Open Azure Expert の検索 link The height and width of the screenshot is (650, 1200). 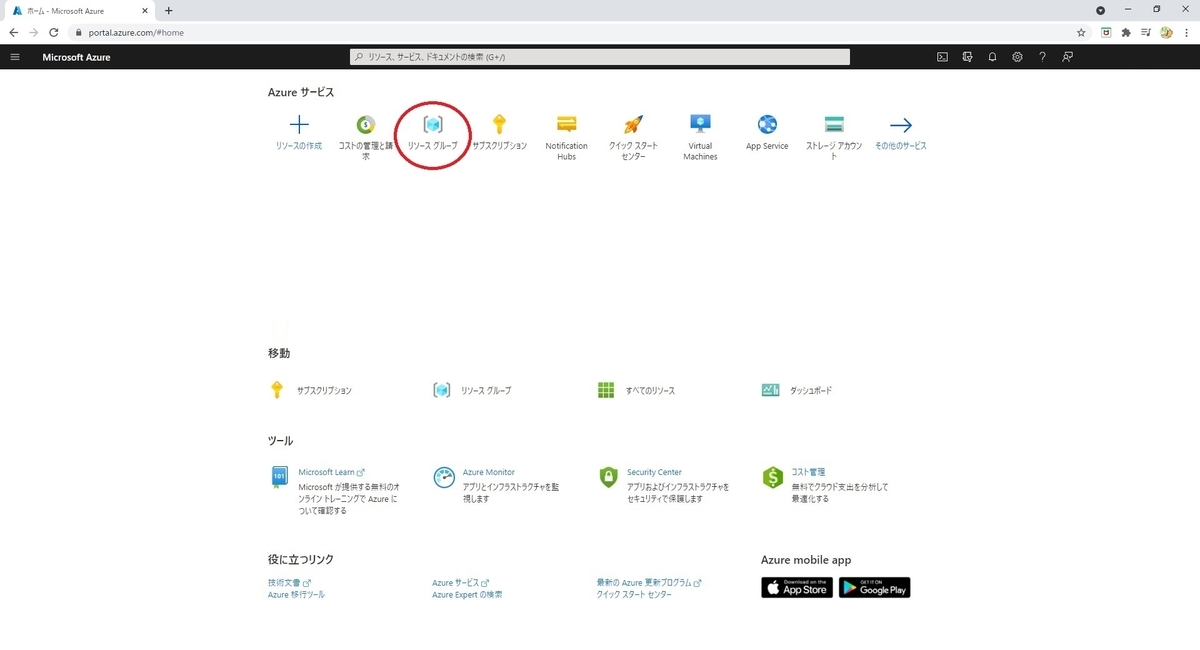point(467,594)
